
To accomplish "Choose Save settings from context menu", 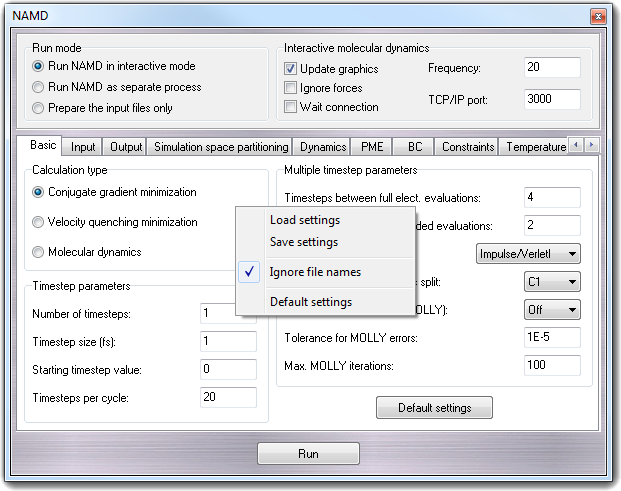I will (304, 242).
